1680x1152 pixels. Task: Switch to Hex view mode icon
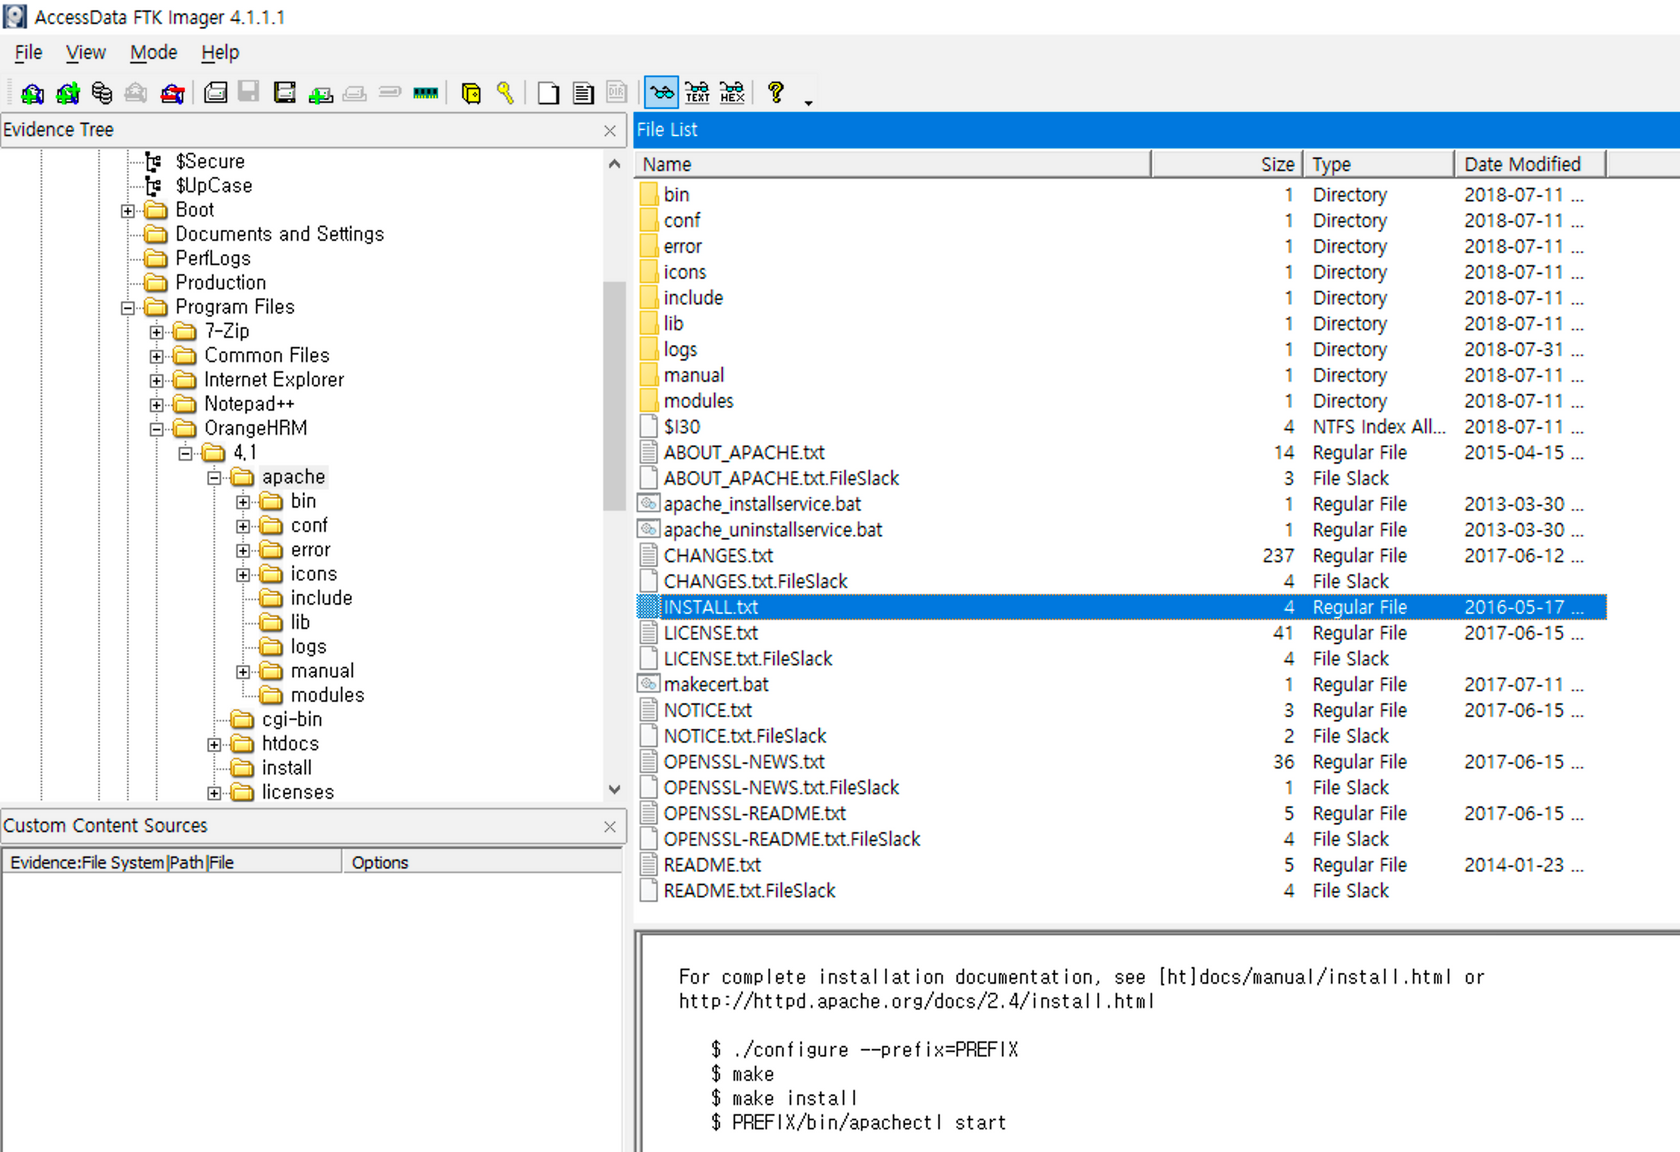click(x=732, y=93)
